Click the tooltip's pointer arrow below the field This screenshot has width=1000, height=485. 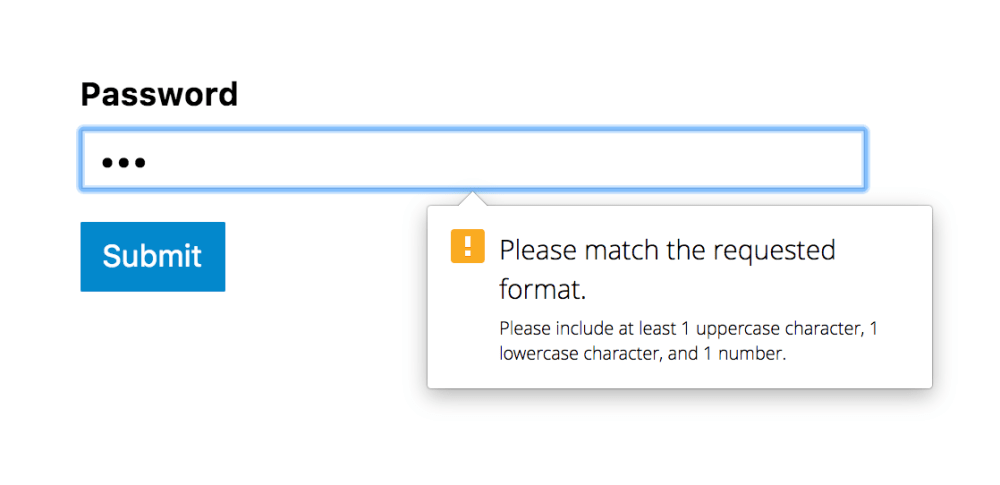click(475, 199)
